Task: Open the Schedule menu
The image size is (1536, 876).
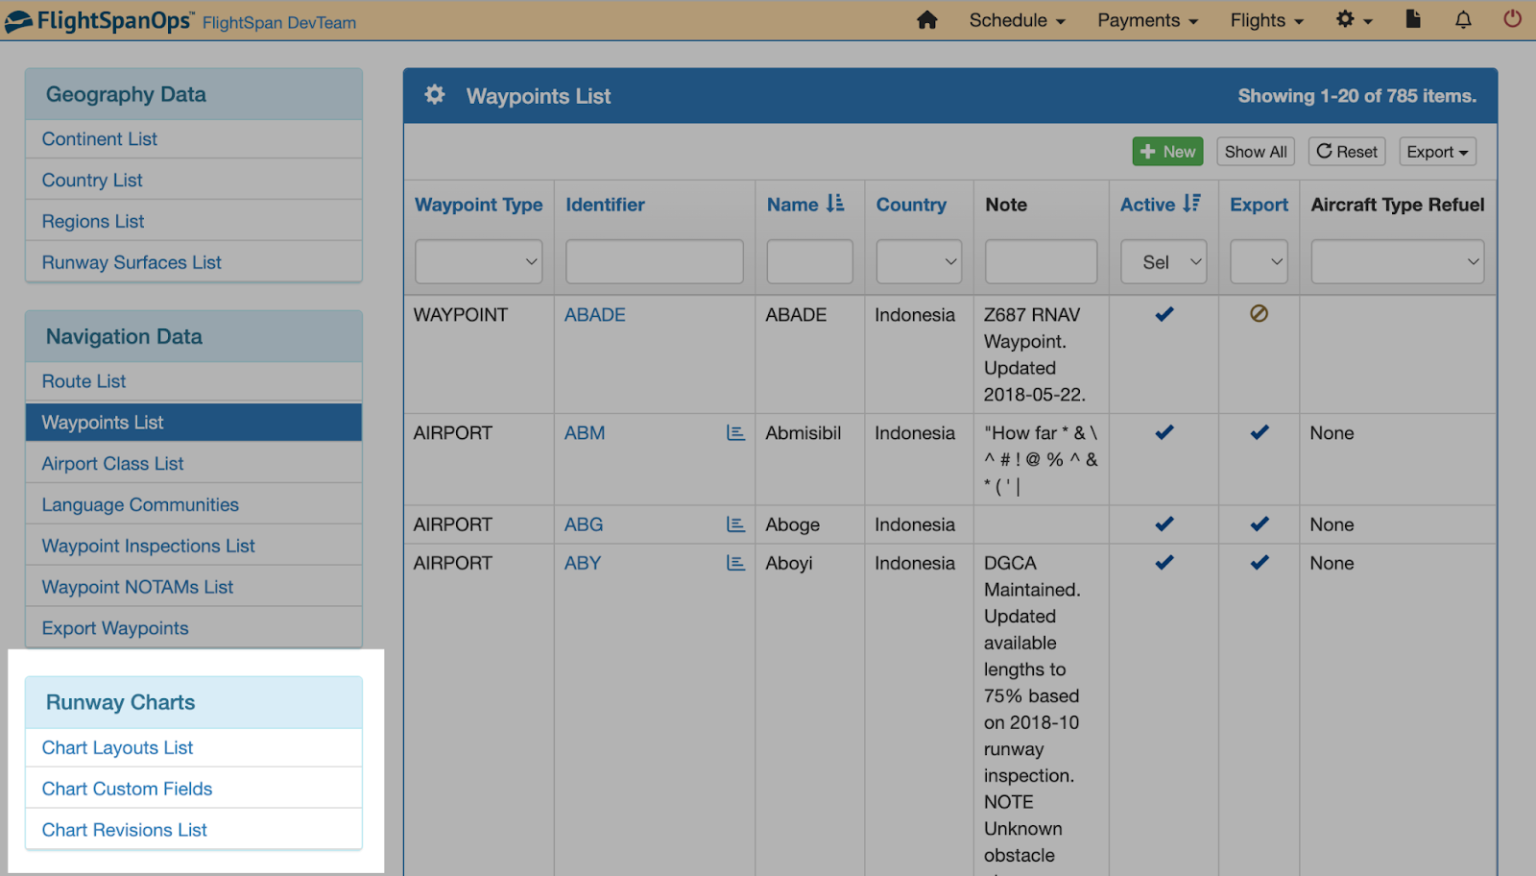Action: (x=1016, y=19)
